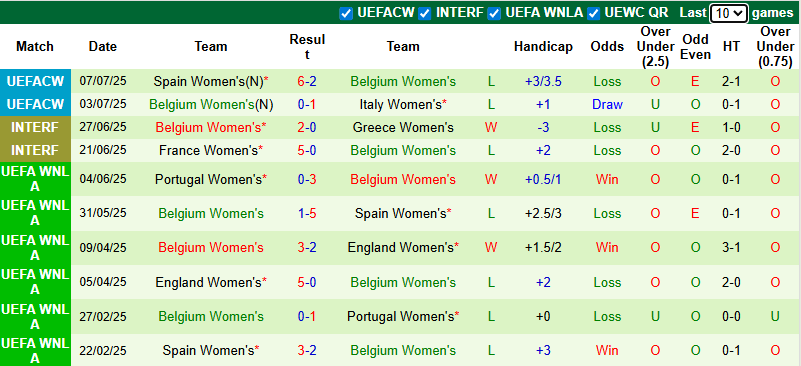Open the Last games count dropdown
The image size is (801, 366).
(x=728, y=13)
